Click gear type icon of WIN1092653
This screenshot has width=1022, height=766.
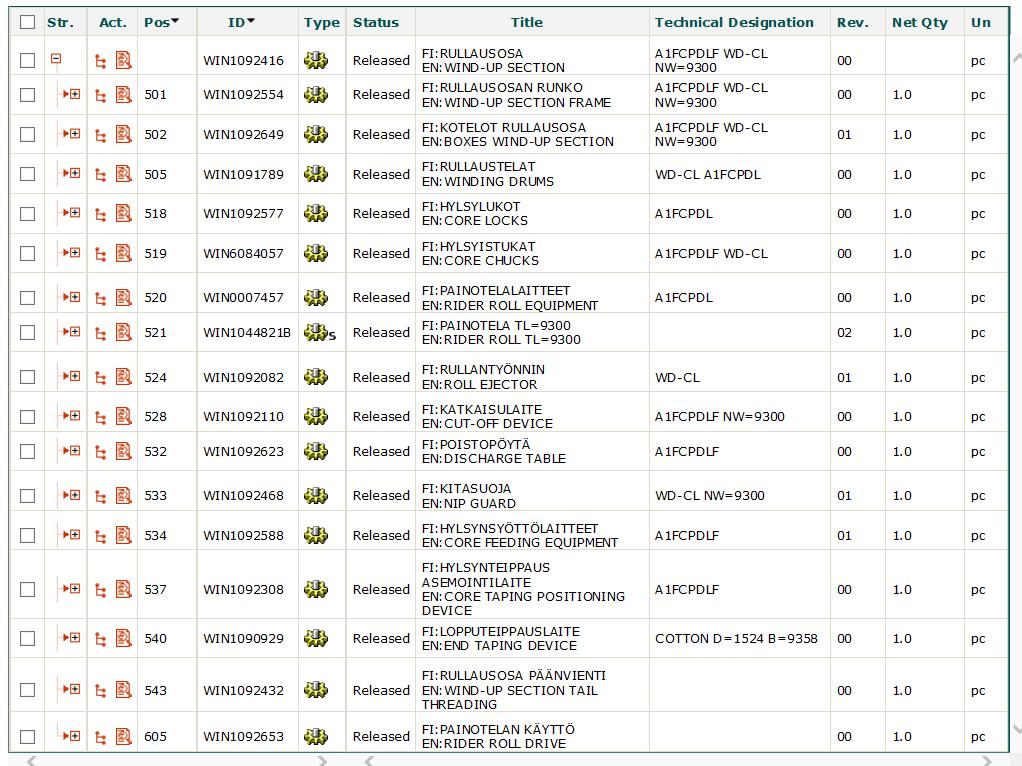(x=316, y=736)
